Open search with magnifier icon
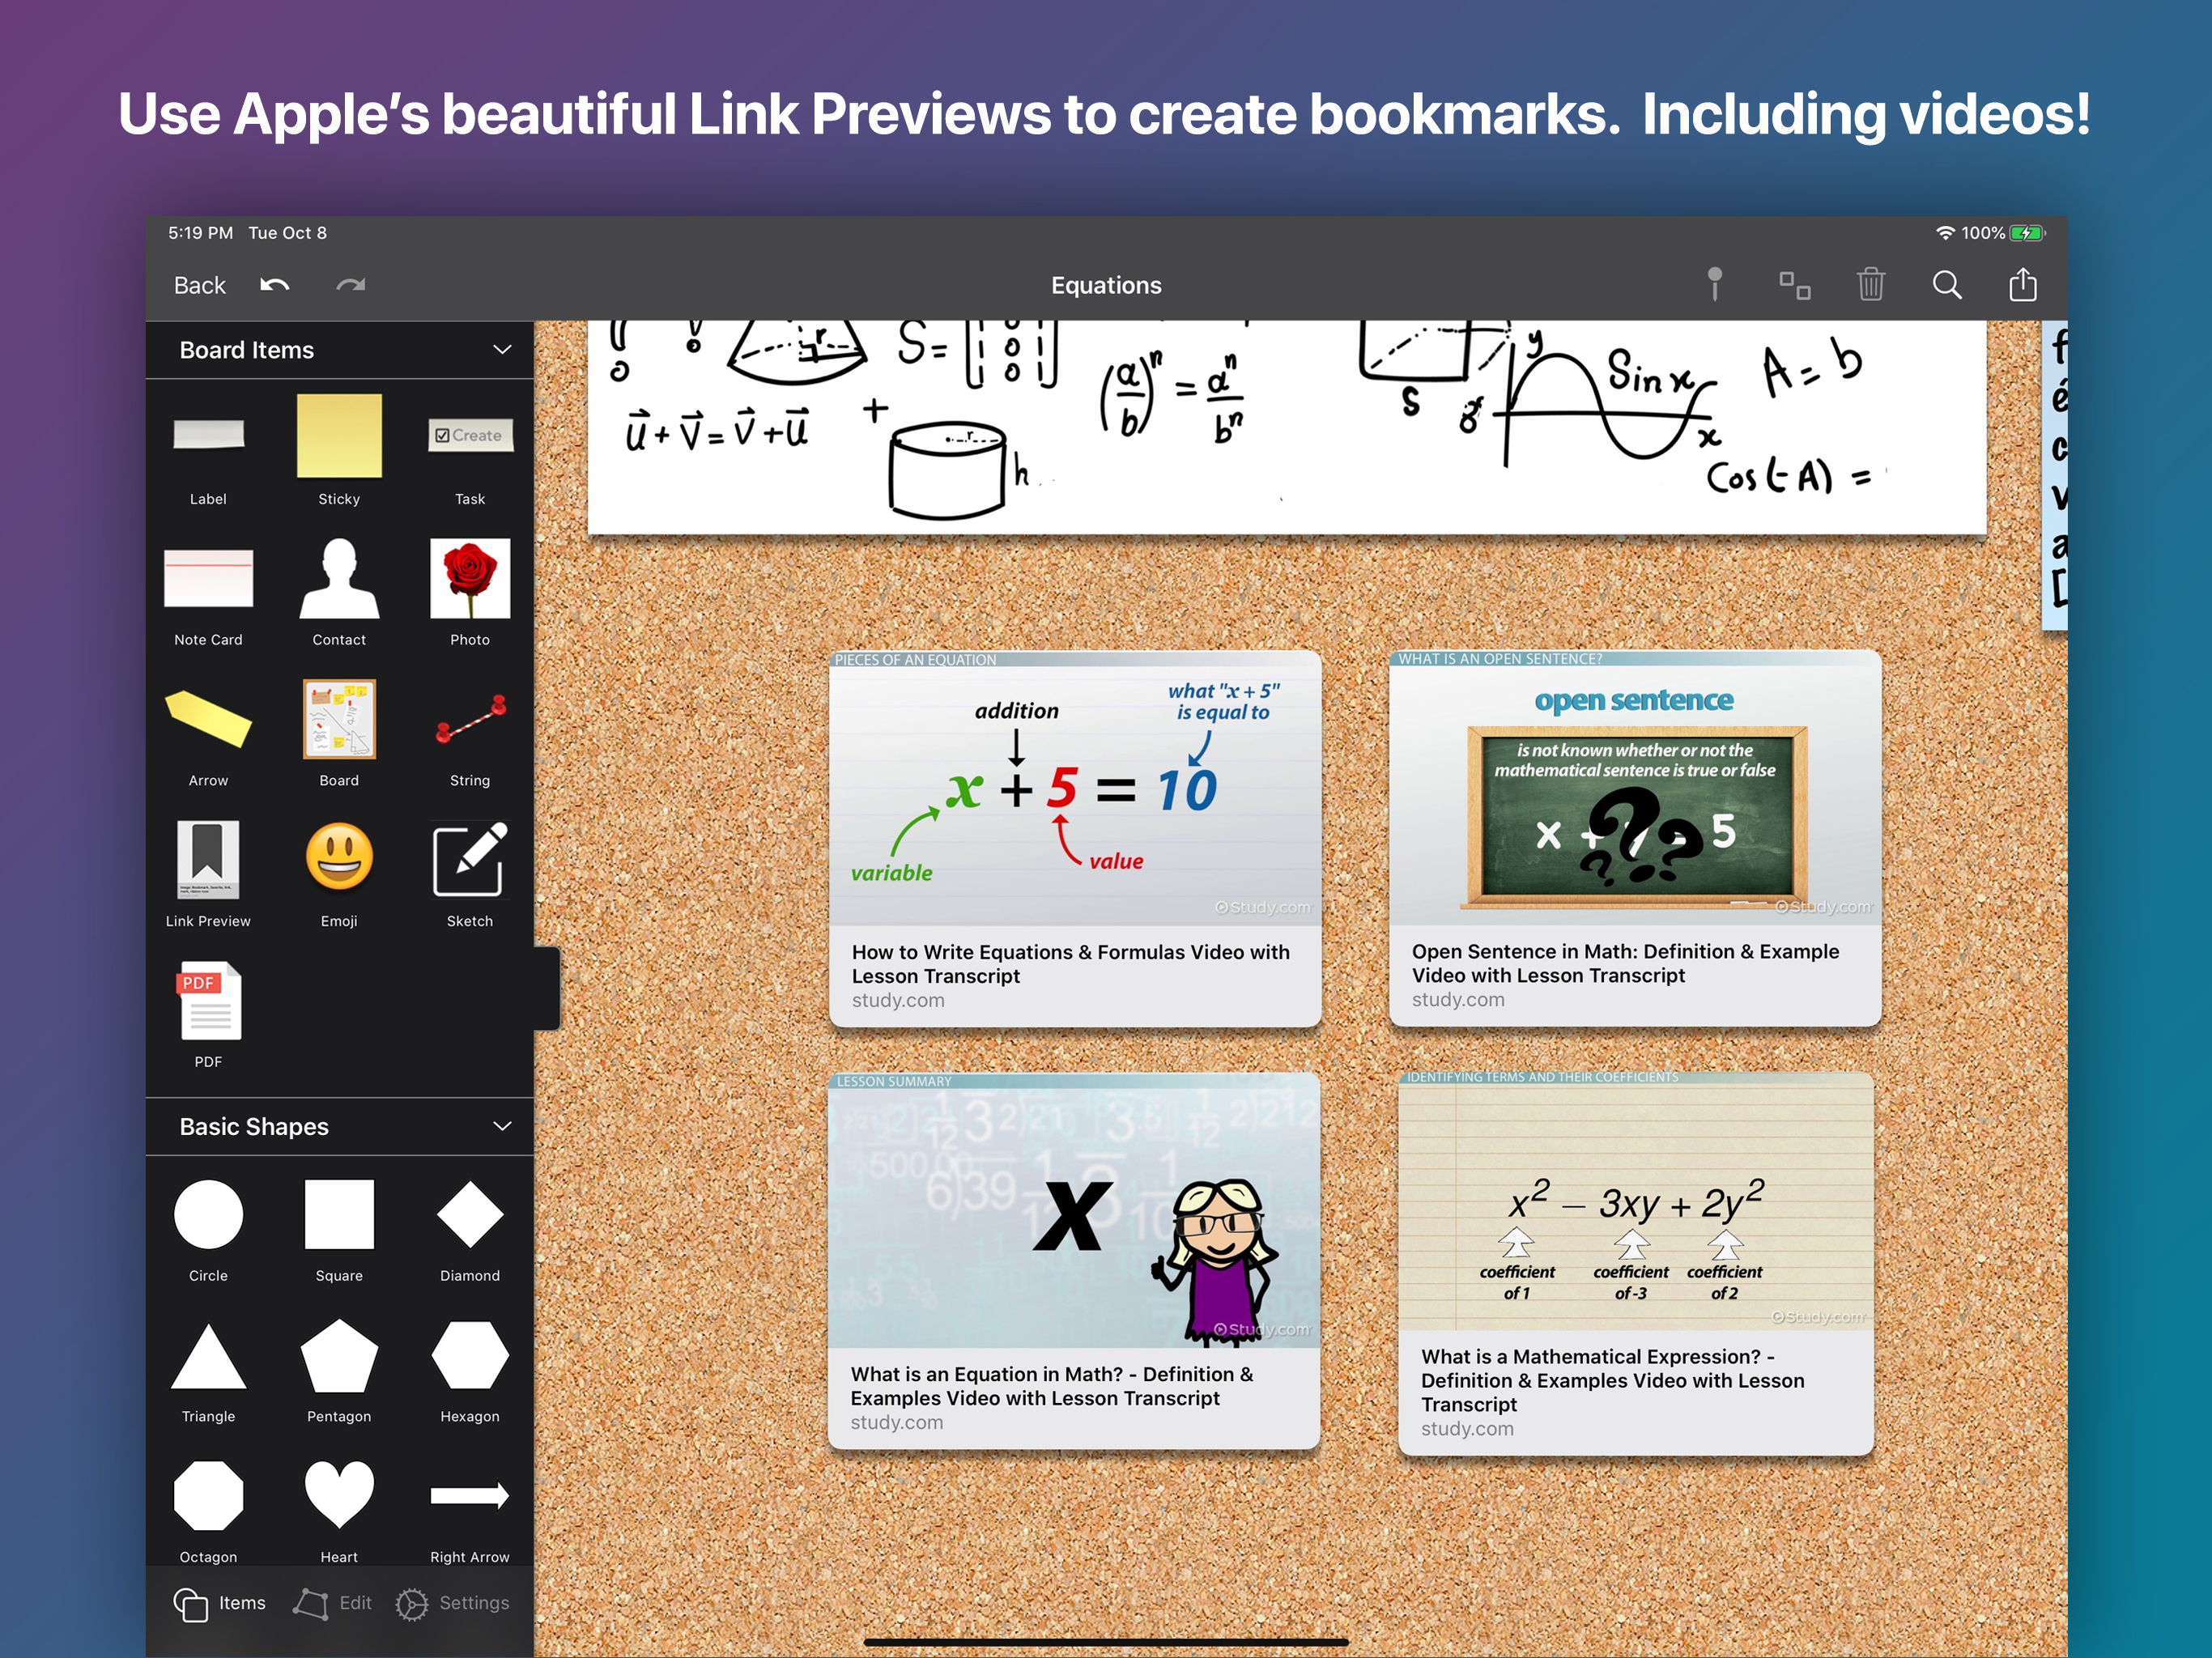Viewport: 2212px width, 1658px height. [x=1946, y=285]
